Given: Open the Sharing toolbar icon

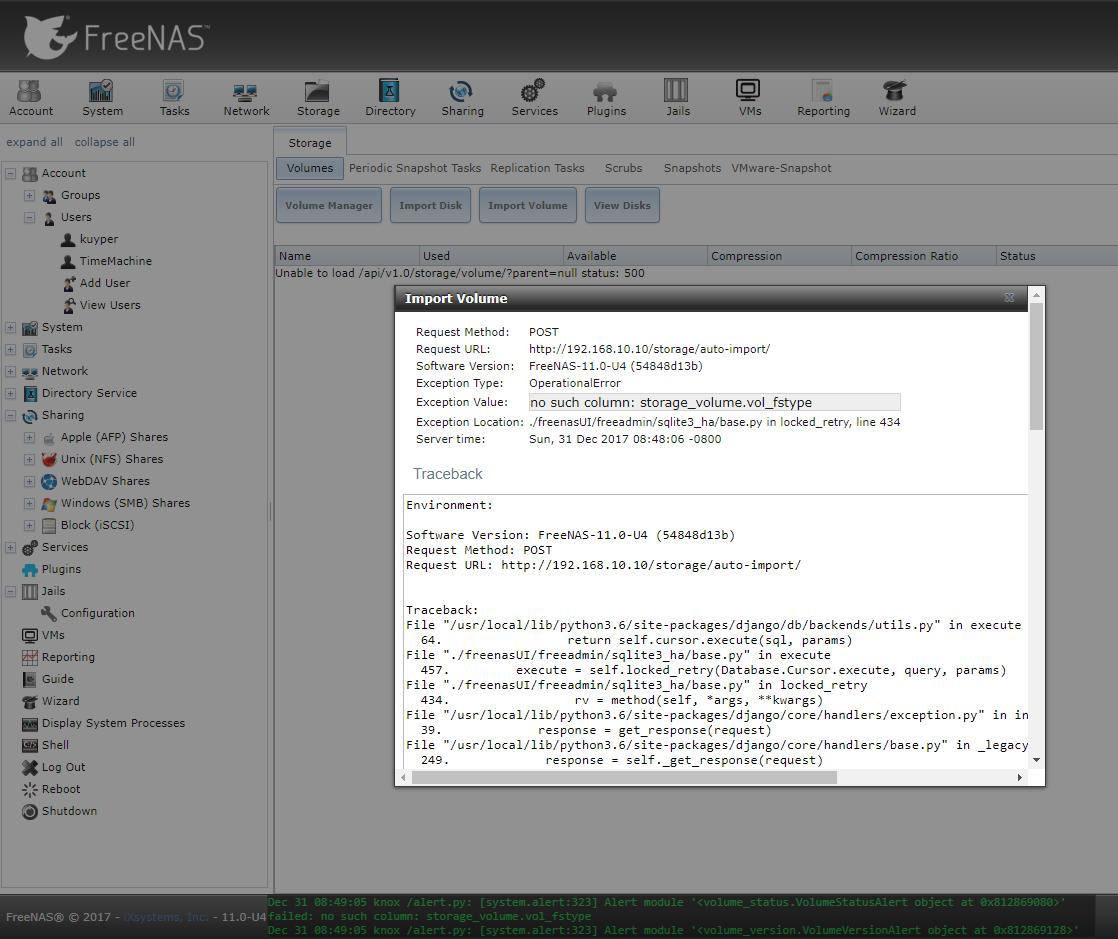Looking at the screenshot, I should [462, 98].
